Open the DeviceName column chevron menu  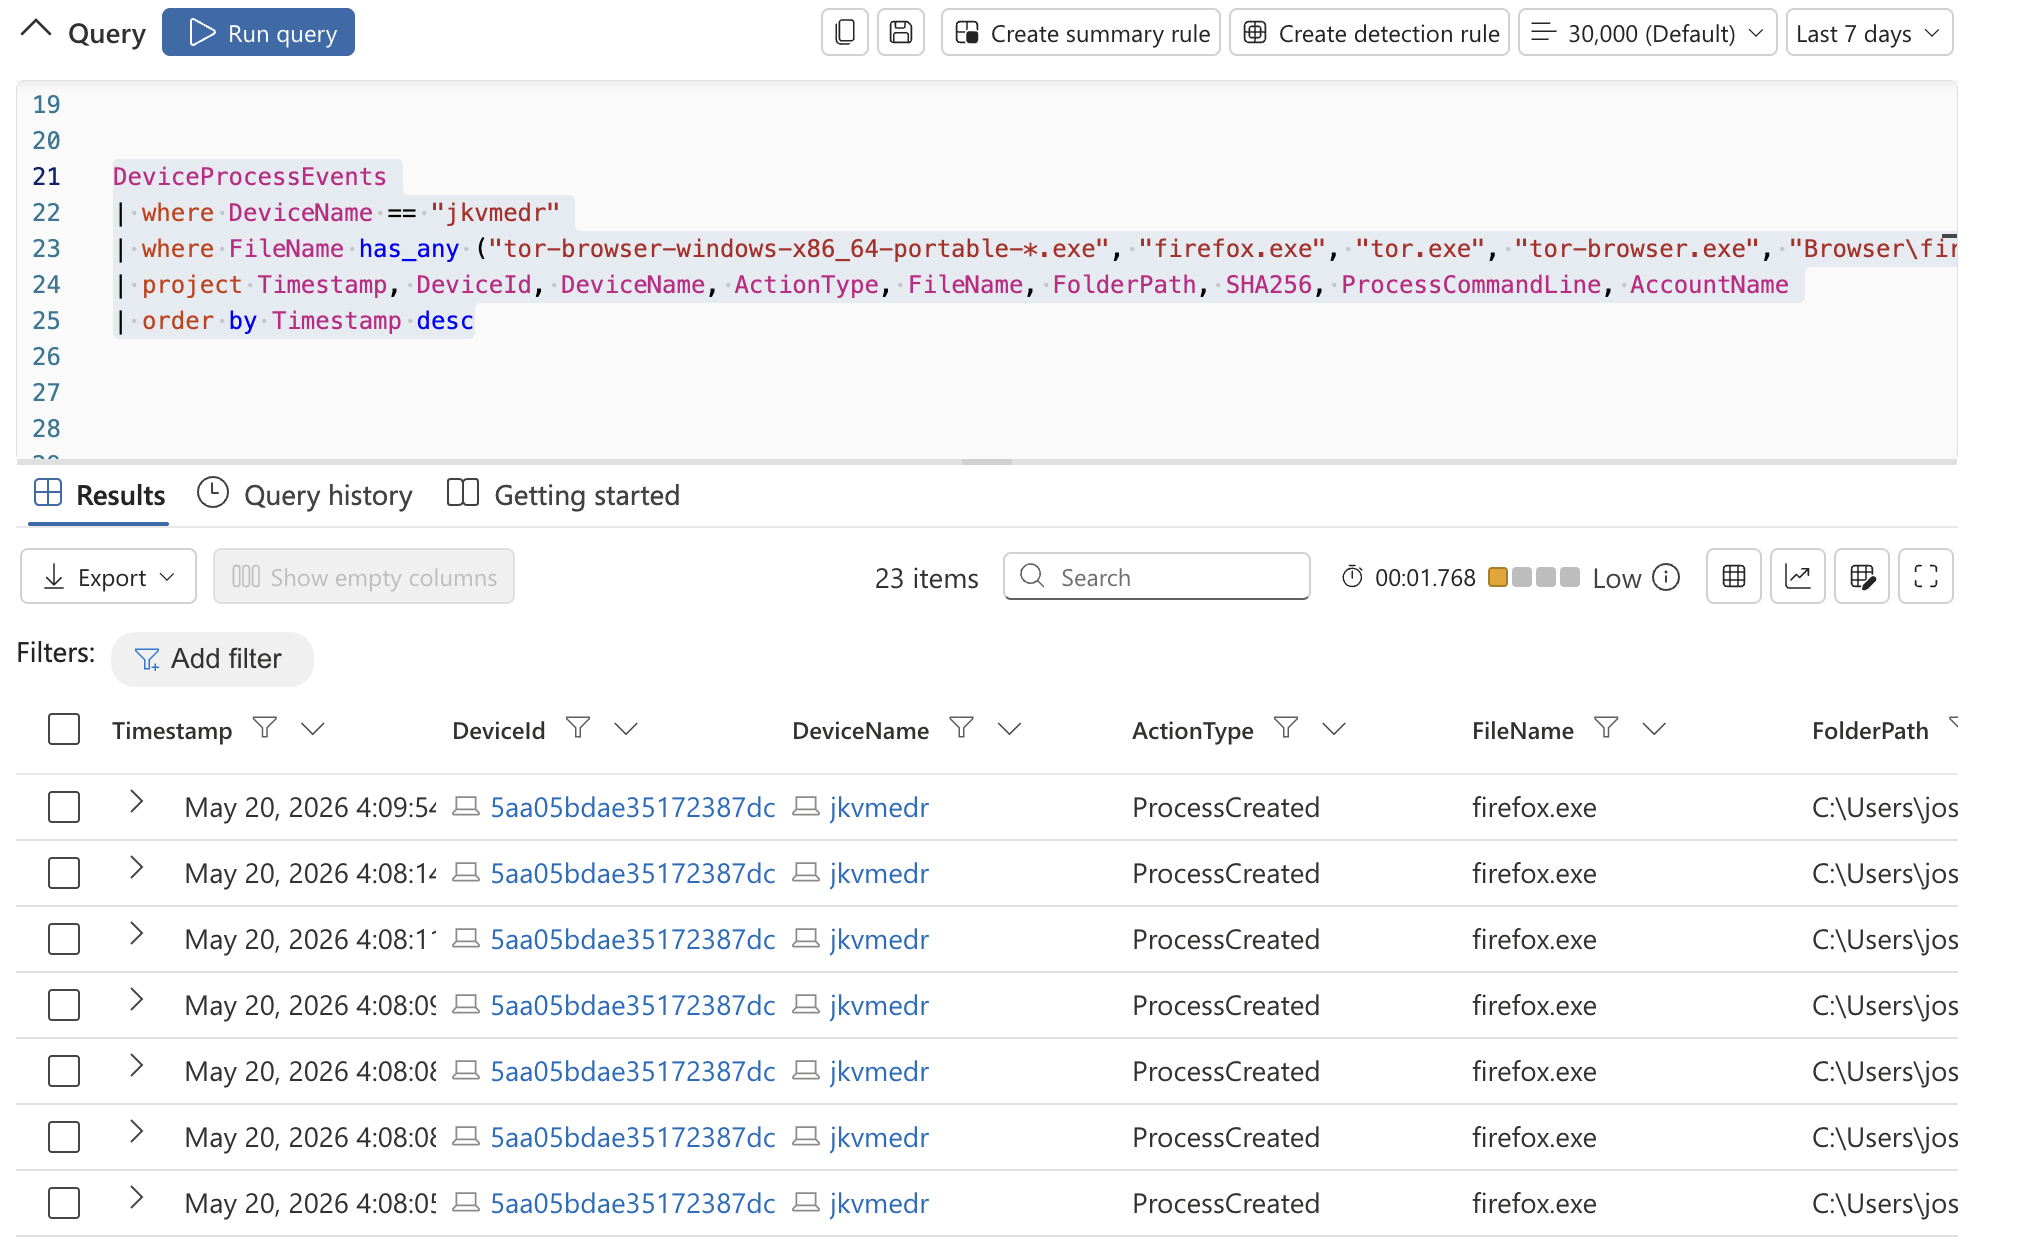click(1010, 729)
